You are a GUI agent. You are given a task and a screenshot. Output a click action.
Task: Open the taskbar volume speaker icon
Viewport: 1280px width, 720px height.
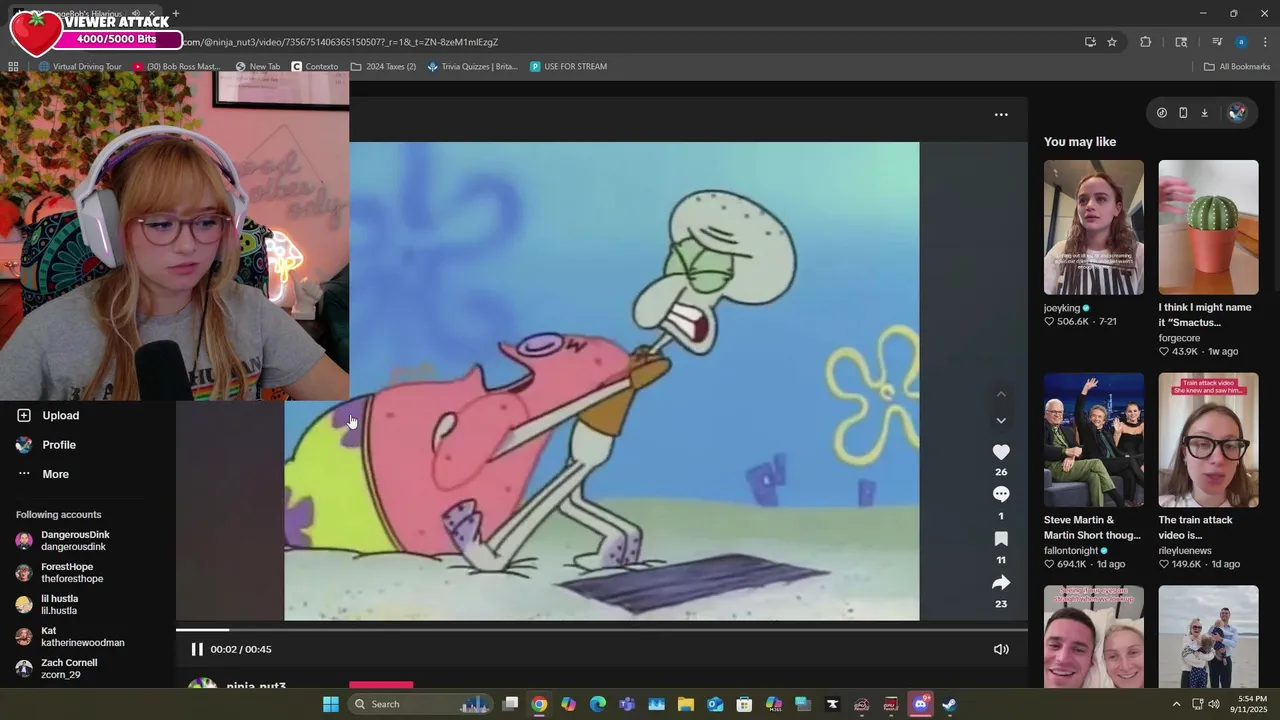pyautogui.click(x=1213, y=704)
